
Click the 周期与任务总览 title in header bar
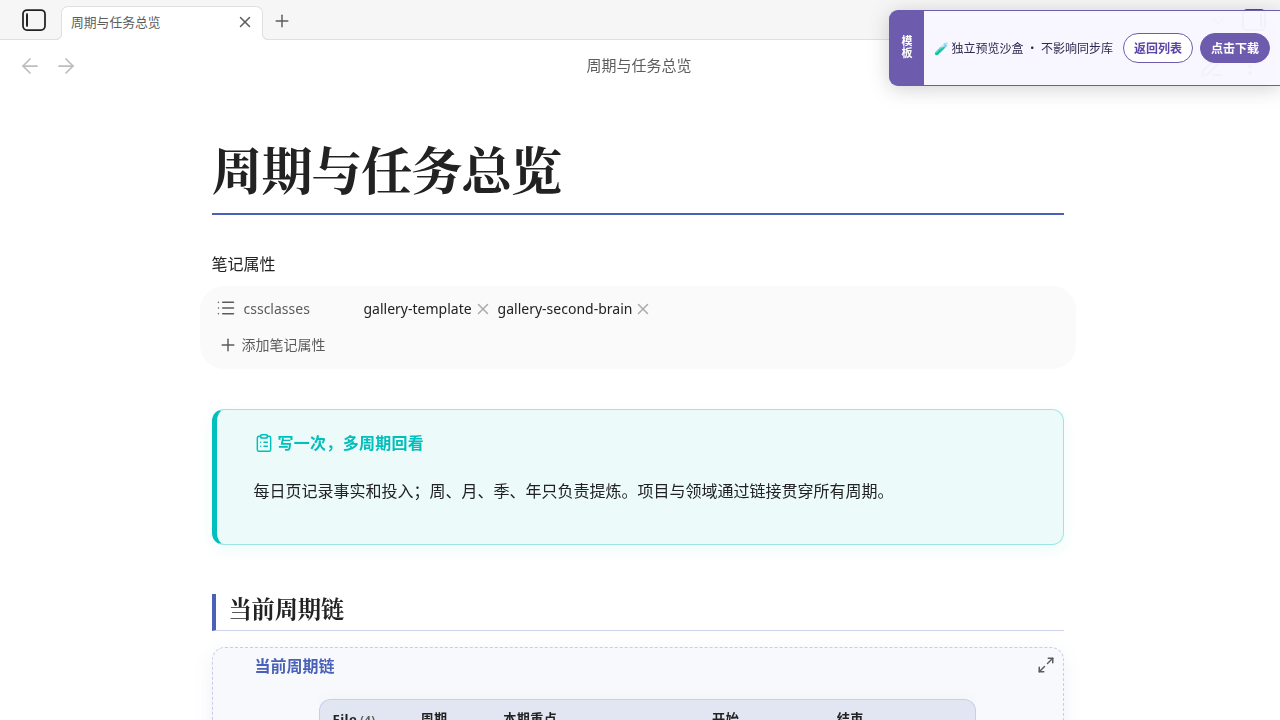point(638,66)
